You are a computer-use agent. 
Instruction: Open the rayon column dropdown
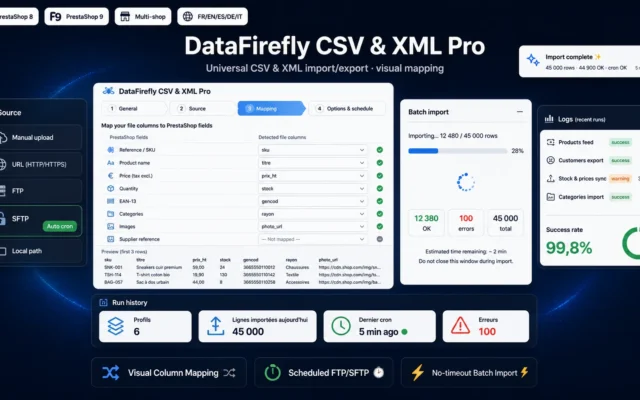tap(313, 214)
